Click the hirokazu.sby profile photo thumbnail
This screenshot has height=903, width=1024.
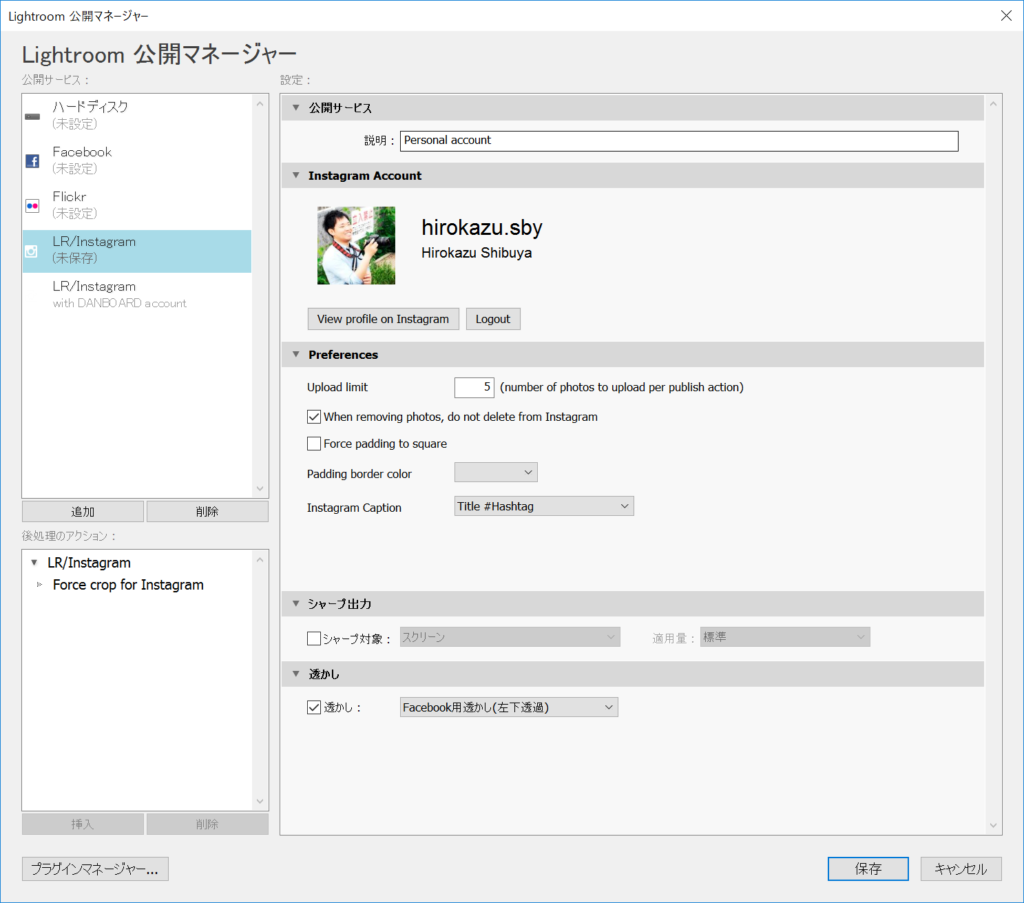356,246
